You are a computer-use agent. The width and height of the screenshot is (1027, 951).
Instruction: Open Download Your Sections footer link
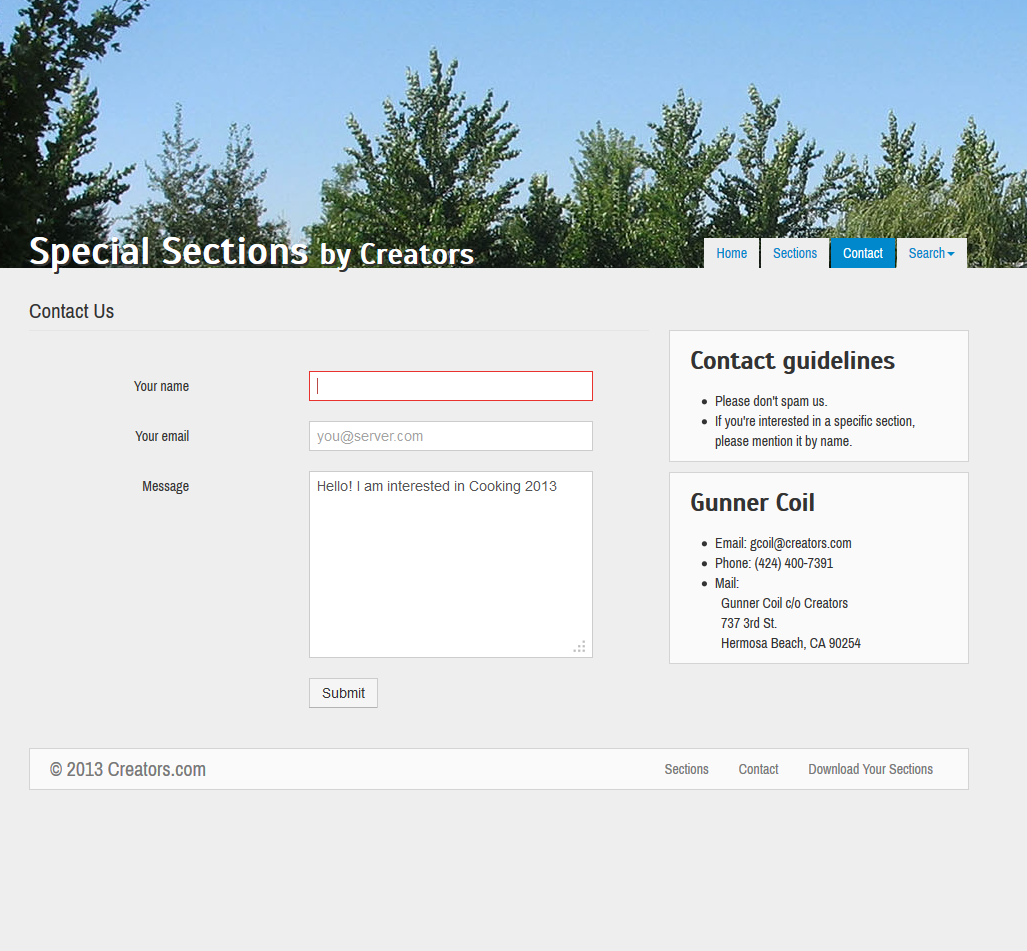[x=870, y=769]
